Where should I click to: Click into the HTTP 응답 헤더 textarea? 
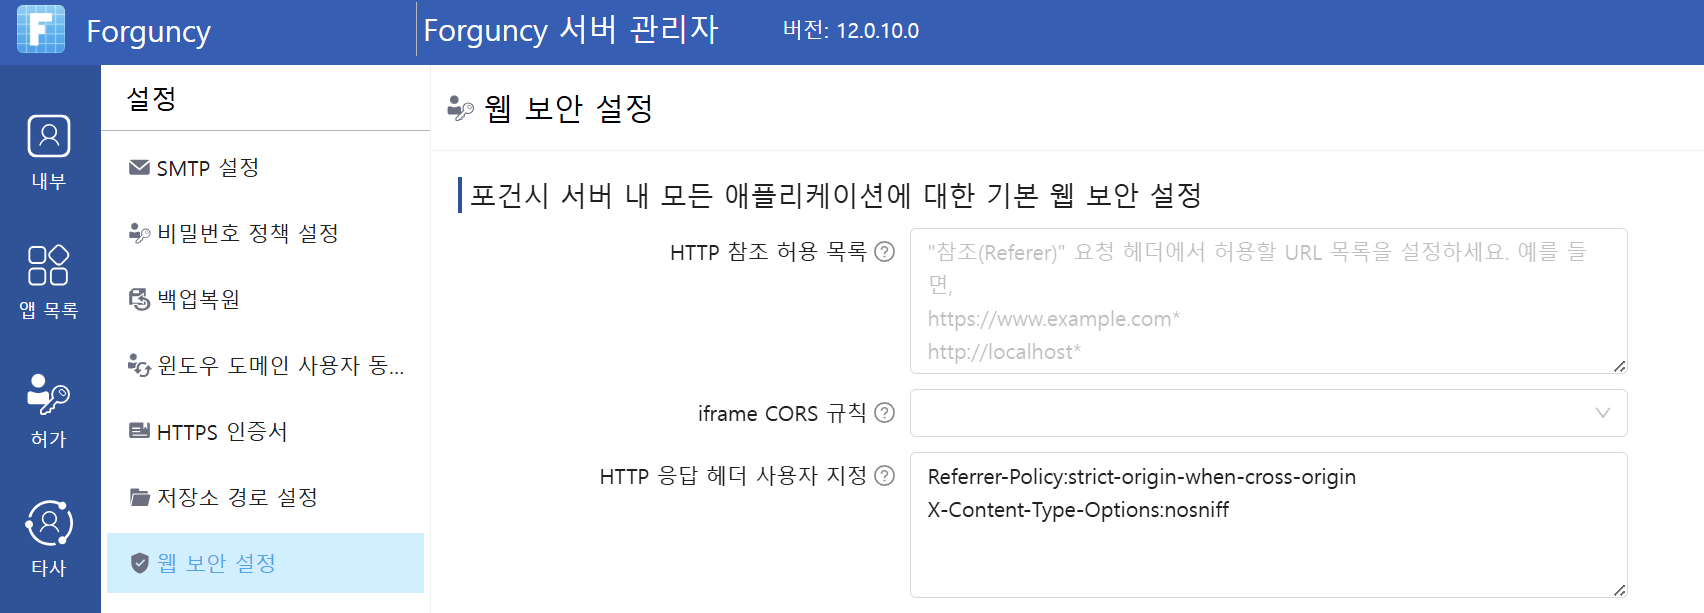click(1268, 525)
